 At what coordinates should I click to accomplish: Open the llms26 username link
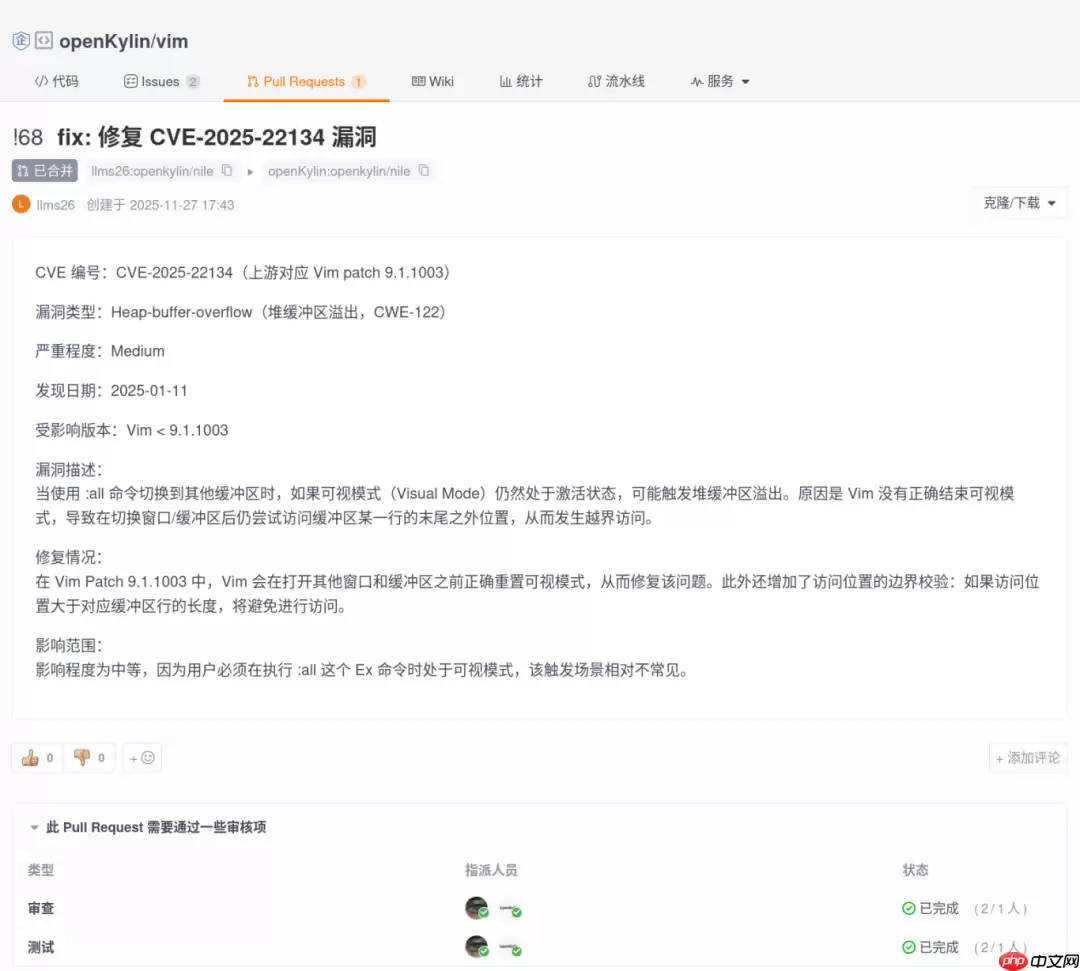click(x=56, y=205)
